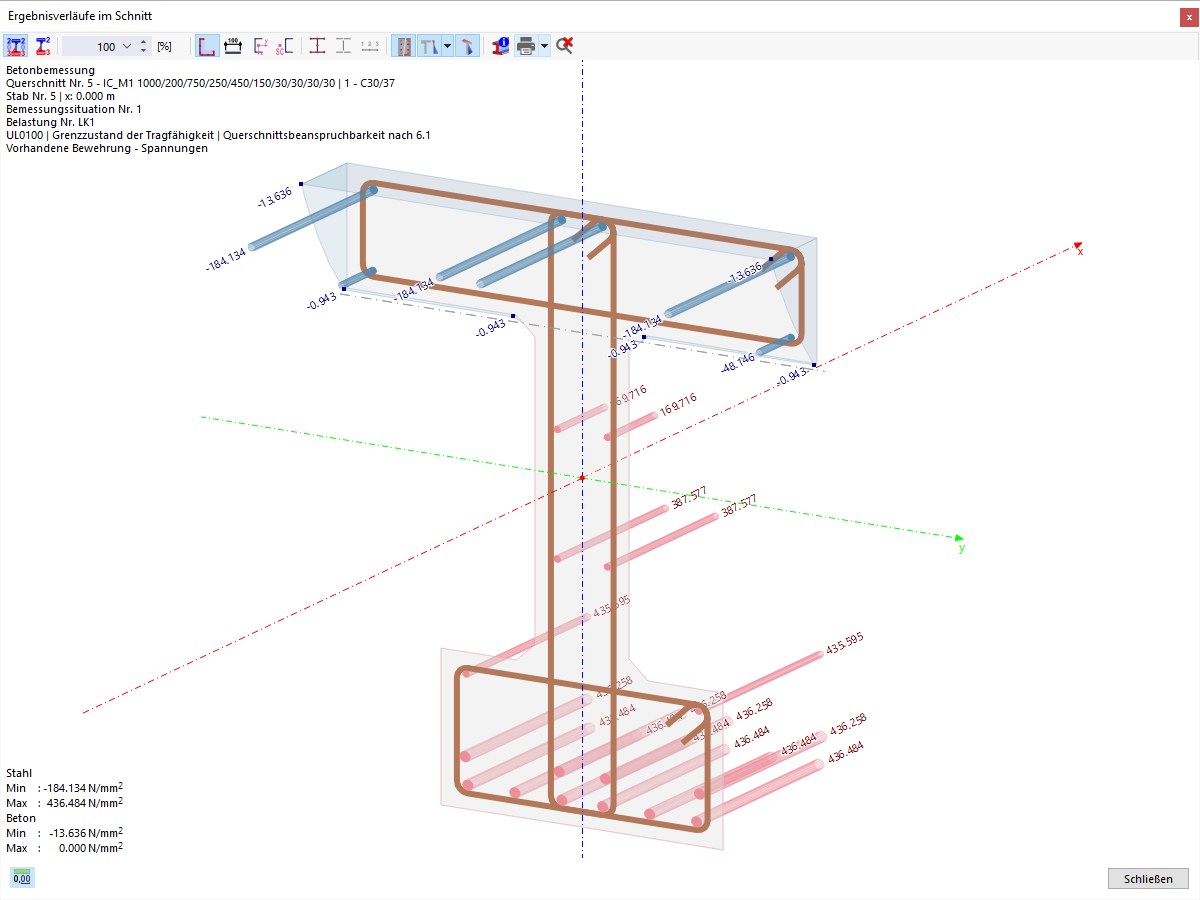Screen dimensions: 1200x900
Task: Click concrete Min value -13.636 N/mm² text
Action: coord(85,833)
